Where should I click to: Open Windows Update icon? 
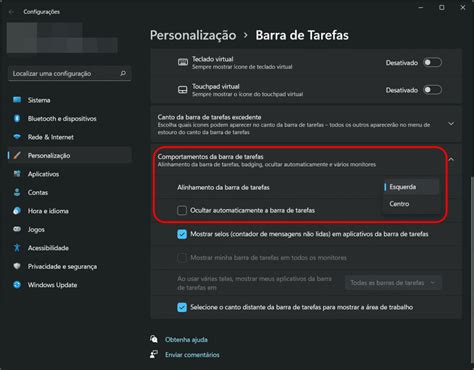17,285
